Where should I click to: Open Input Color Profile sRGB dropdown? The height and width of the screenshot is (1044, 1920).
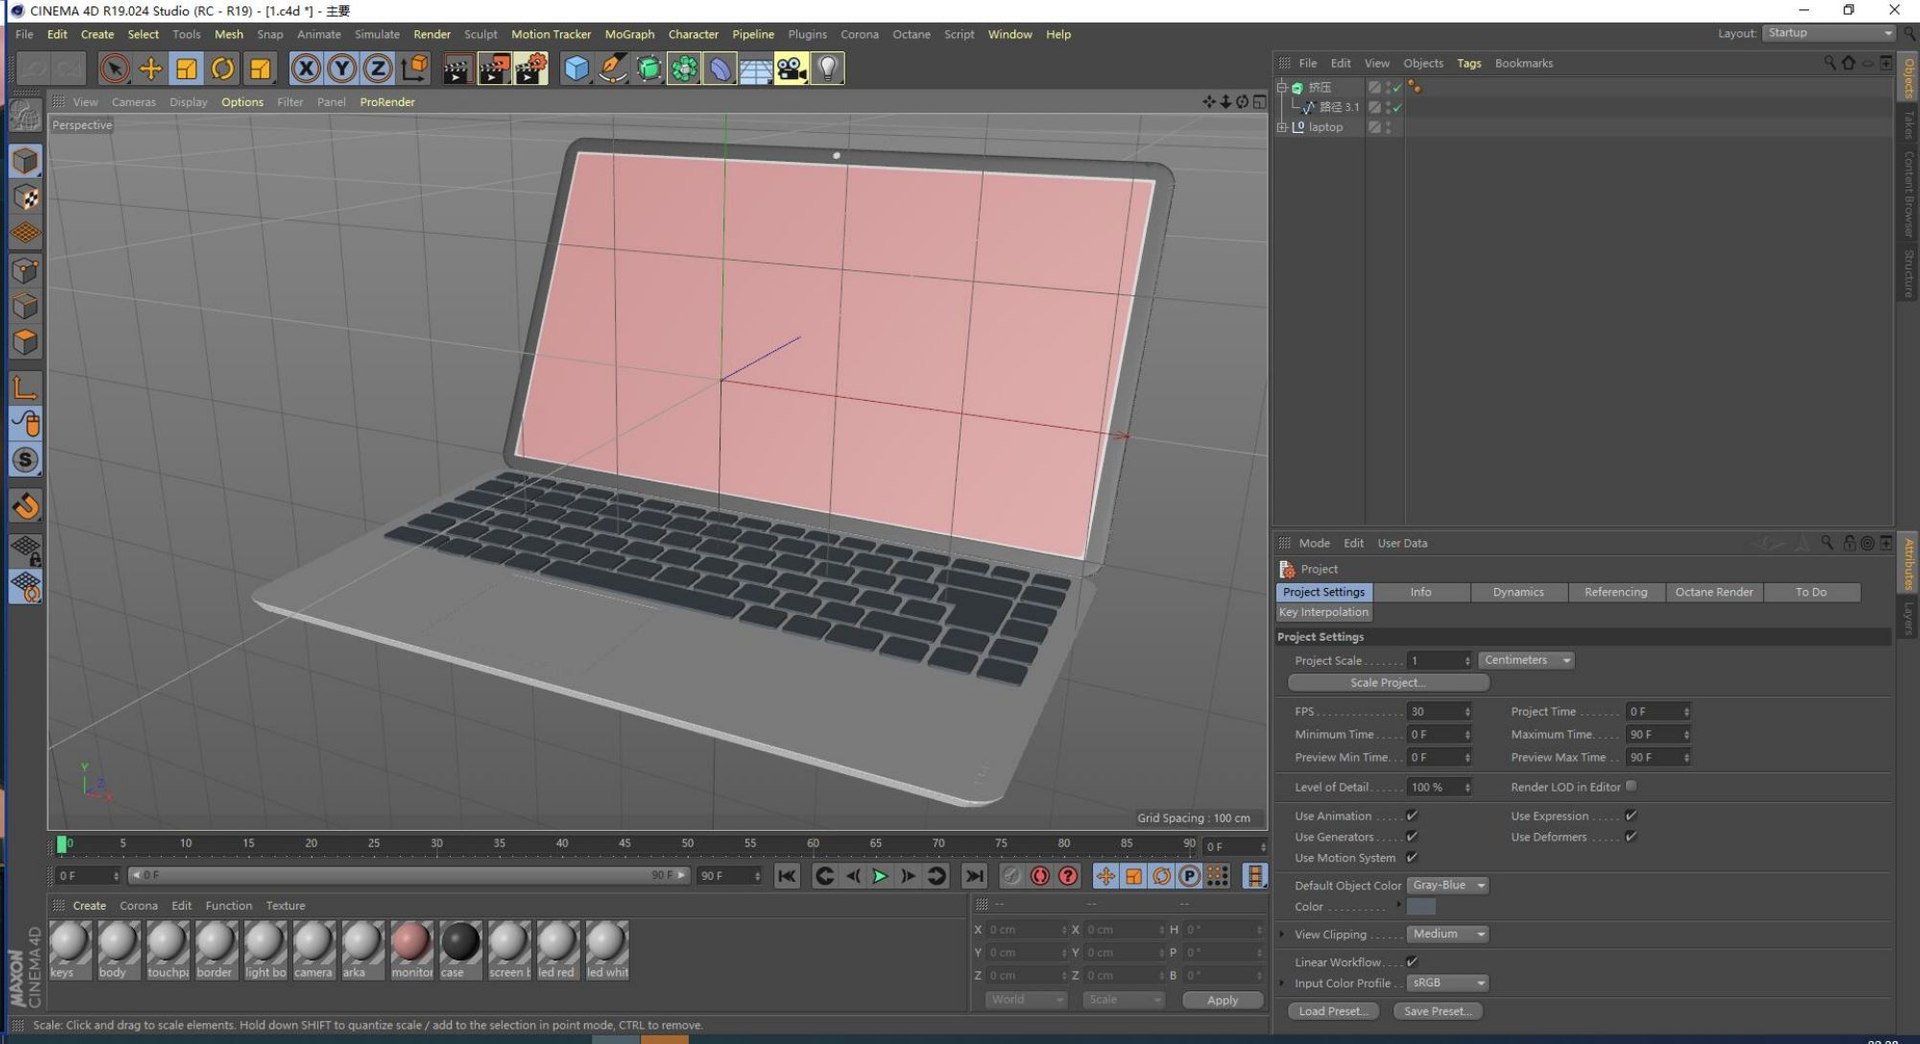(1447, 983)
